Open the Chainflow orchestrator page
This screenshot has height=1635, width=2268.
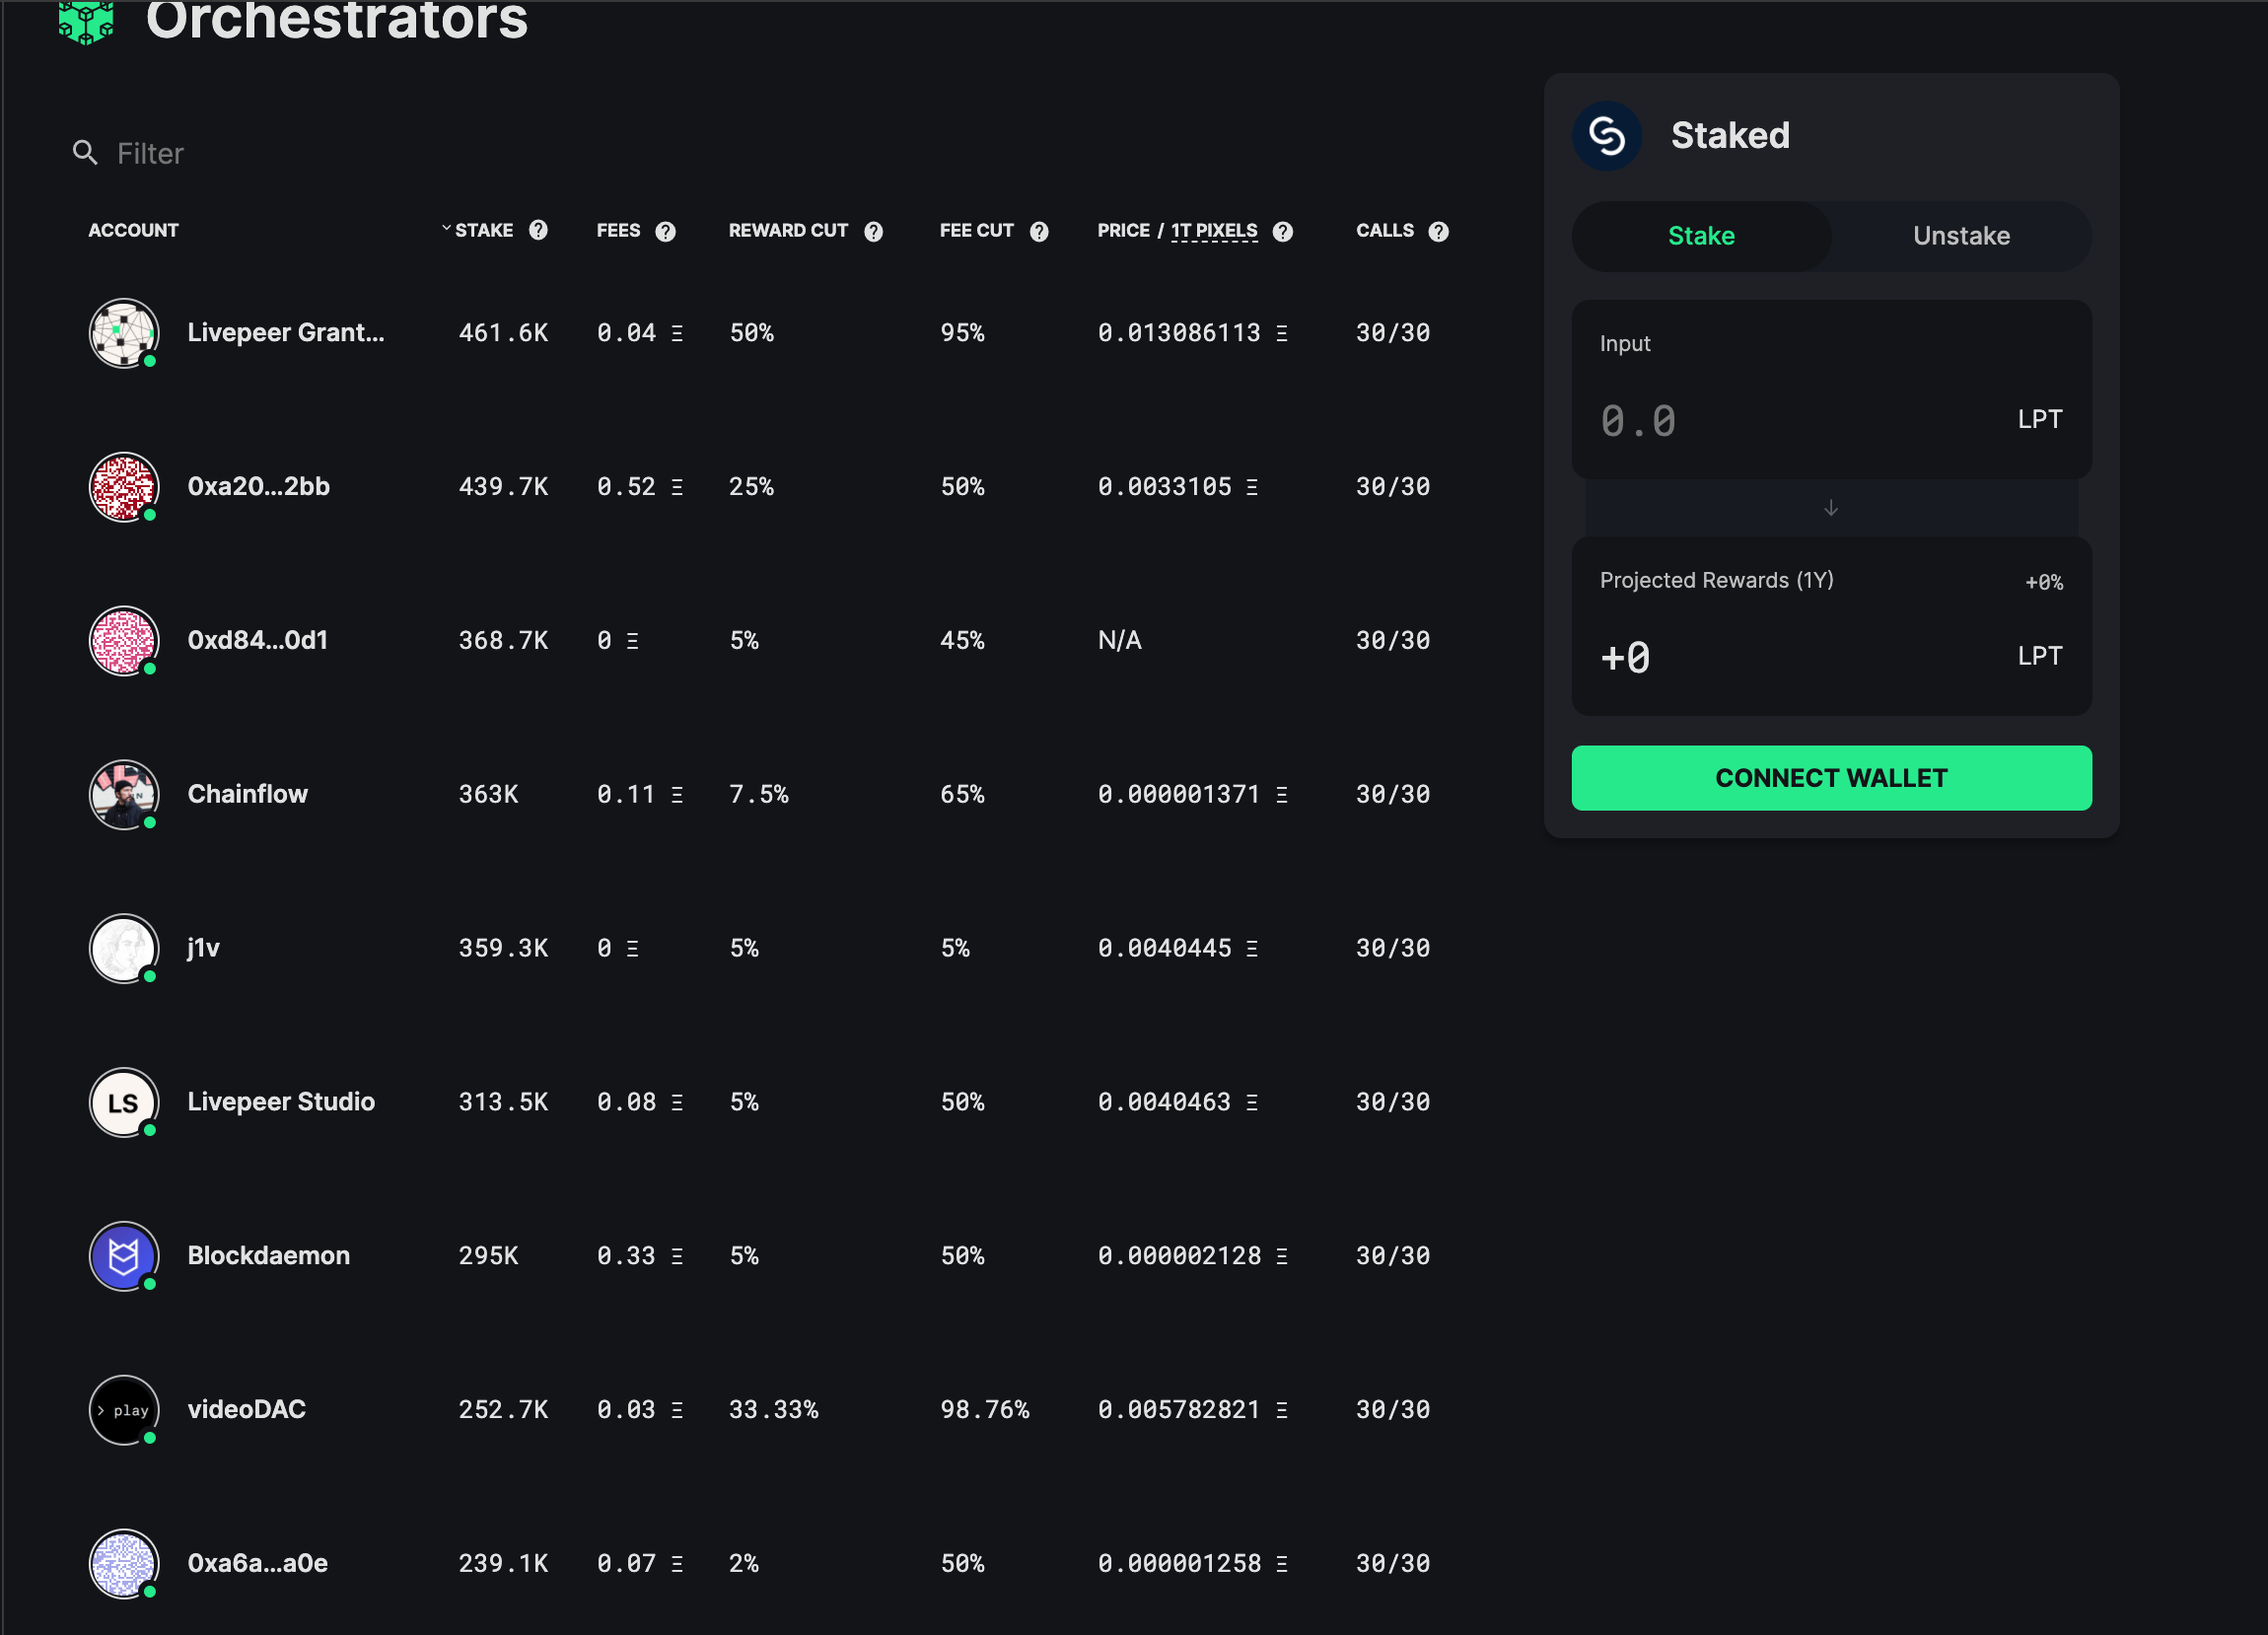[248, 795]
